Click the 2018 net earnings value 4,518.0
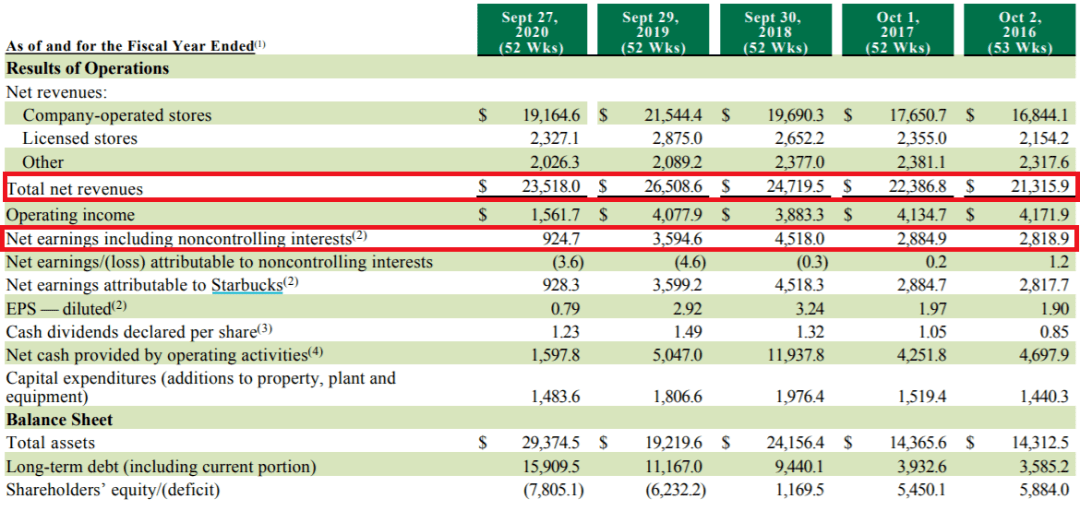Screen dimensions: 1080x511 (x=795, y=239)
